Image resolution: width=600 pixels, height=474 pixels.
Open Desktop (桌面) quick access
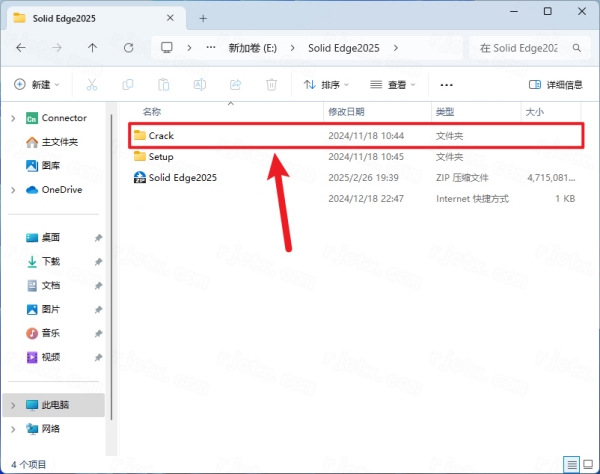43,238
